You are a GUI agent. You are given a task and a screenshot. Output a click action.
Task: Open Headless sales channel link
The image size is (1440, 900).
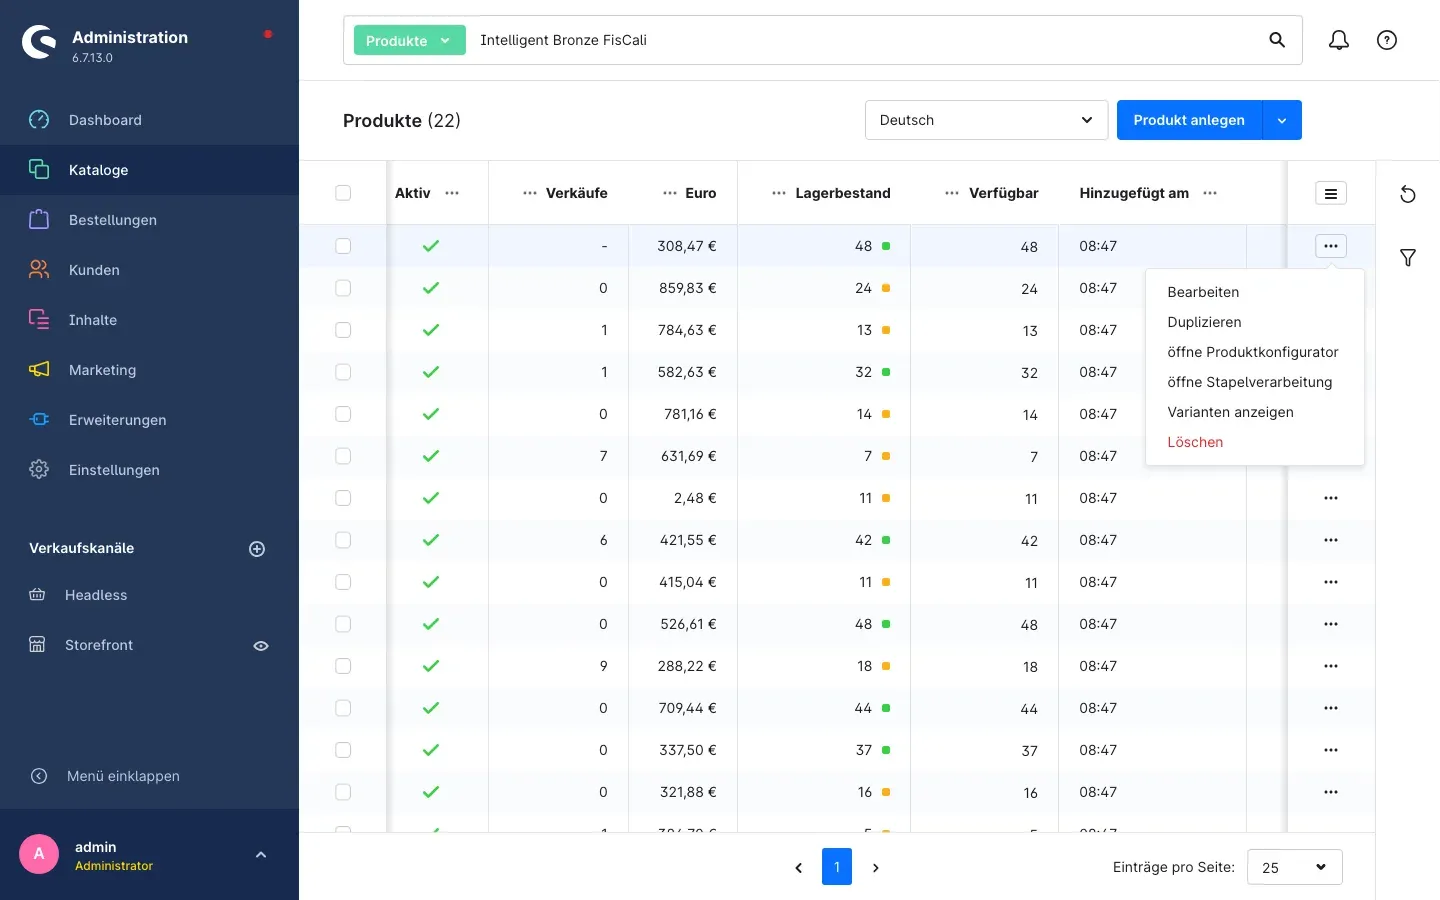(96, 595)
